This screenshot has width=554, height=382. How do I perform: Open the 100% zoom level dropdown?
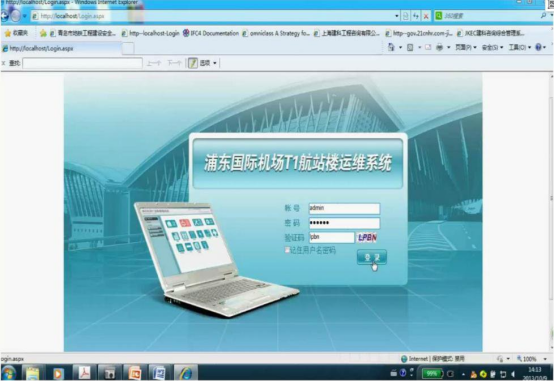click(x=532, y=359)
